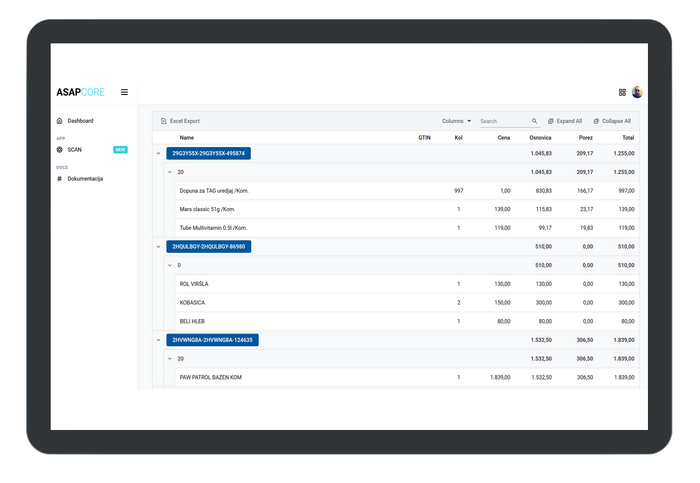700x483 pixels.
Task: Open SCAN in sidebar
Action: [x=75, y=150]
